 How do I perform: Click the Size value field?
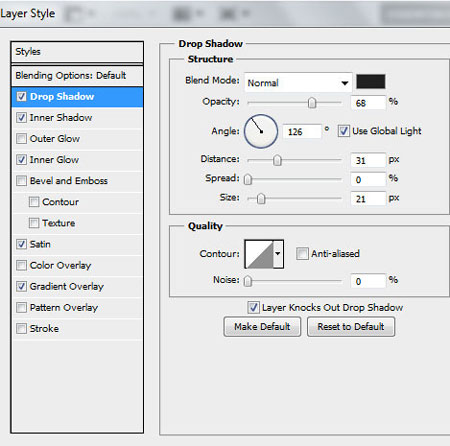368,199
